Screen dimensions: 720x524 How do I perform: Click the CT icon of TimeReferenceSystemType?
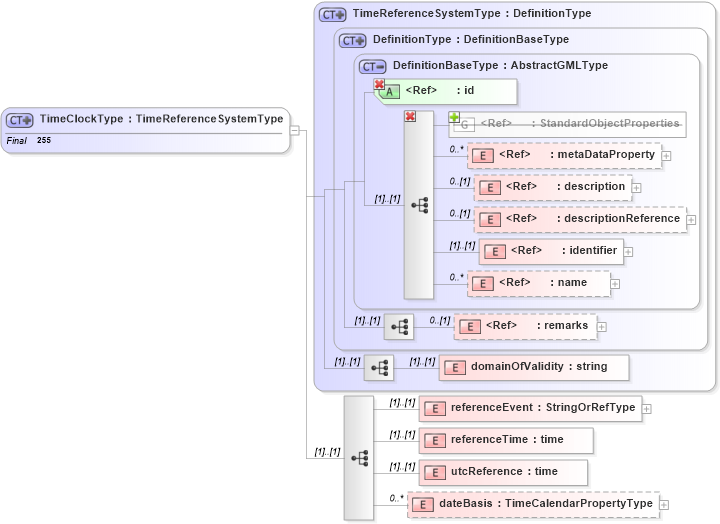coord(332,15)
